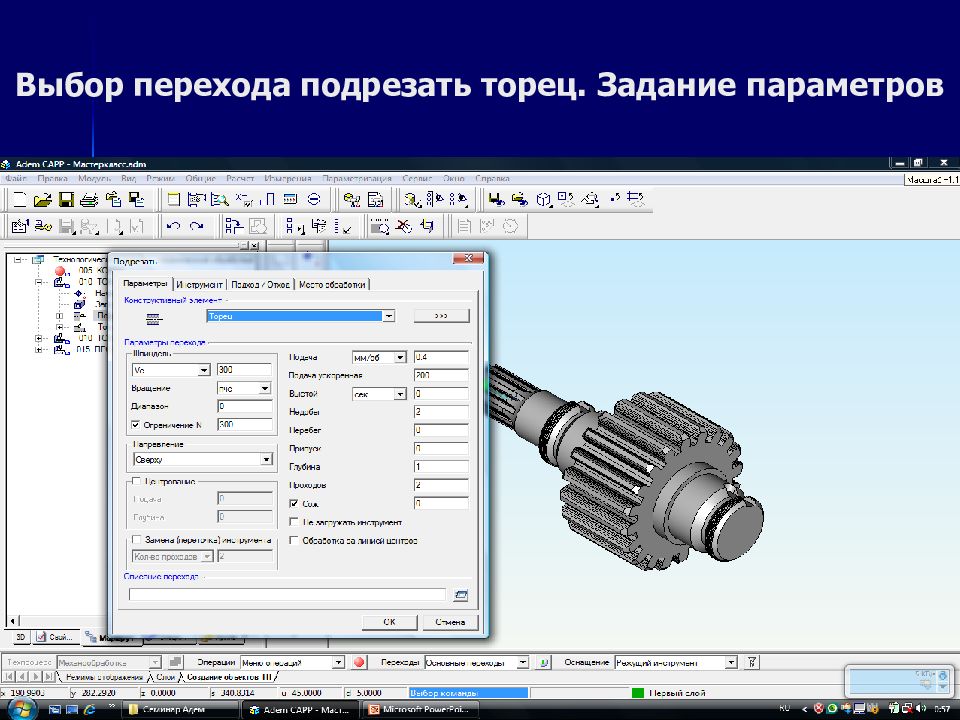Open the Файл menu

tap(16, 179)
